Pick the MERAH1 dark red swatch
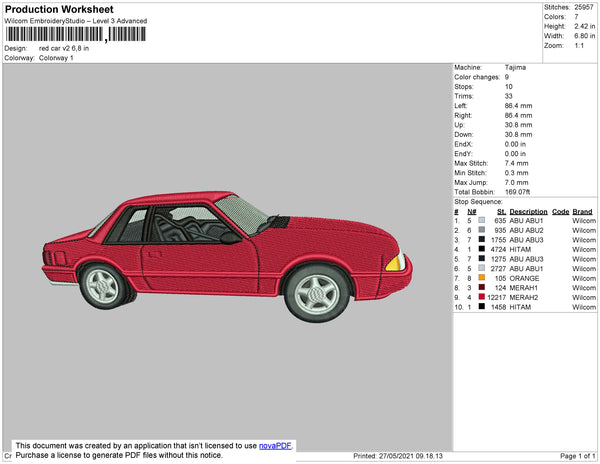600x464 pixels. tap(481, 287)
